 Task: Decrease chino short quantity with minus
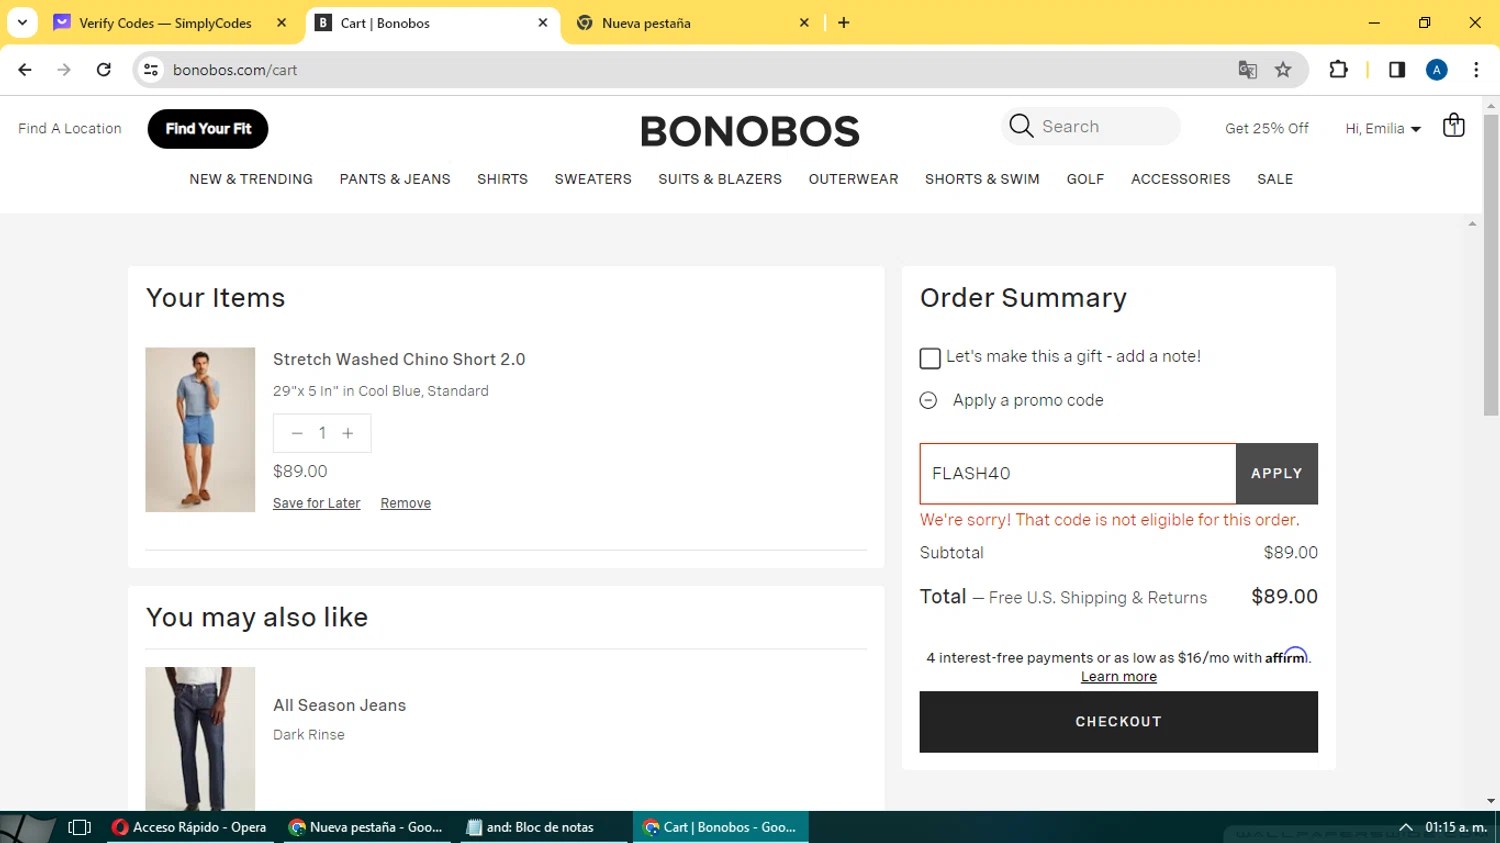(297, 433)
